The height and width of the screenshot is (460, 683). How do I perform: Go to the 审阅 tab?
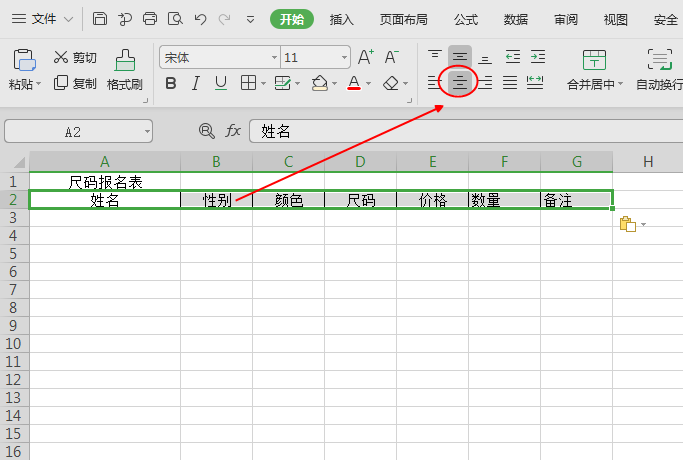click(x=566, y=19)
